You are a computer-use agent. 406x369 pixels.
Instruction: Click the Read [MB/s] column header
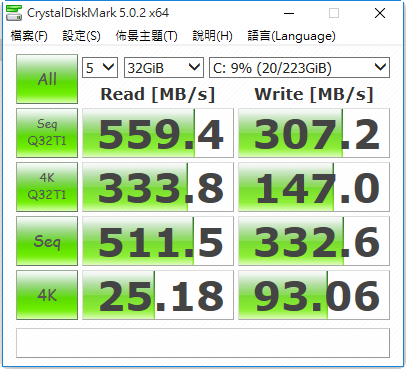point(158,94)
